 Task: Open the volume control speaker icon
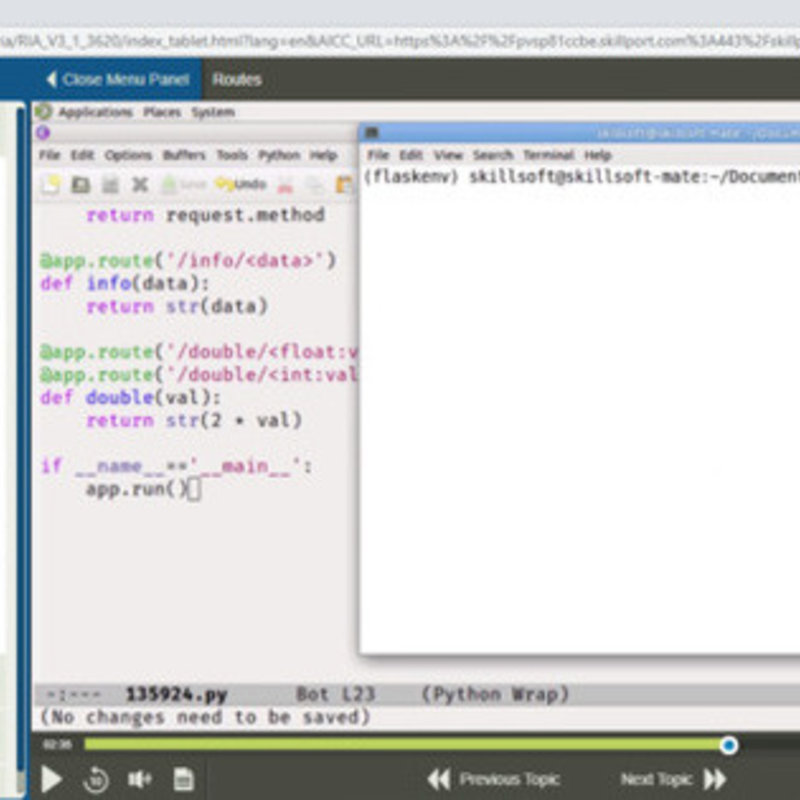pyautogui.click(x=139, y=779)
